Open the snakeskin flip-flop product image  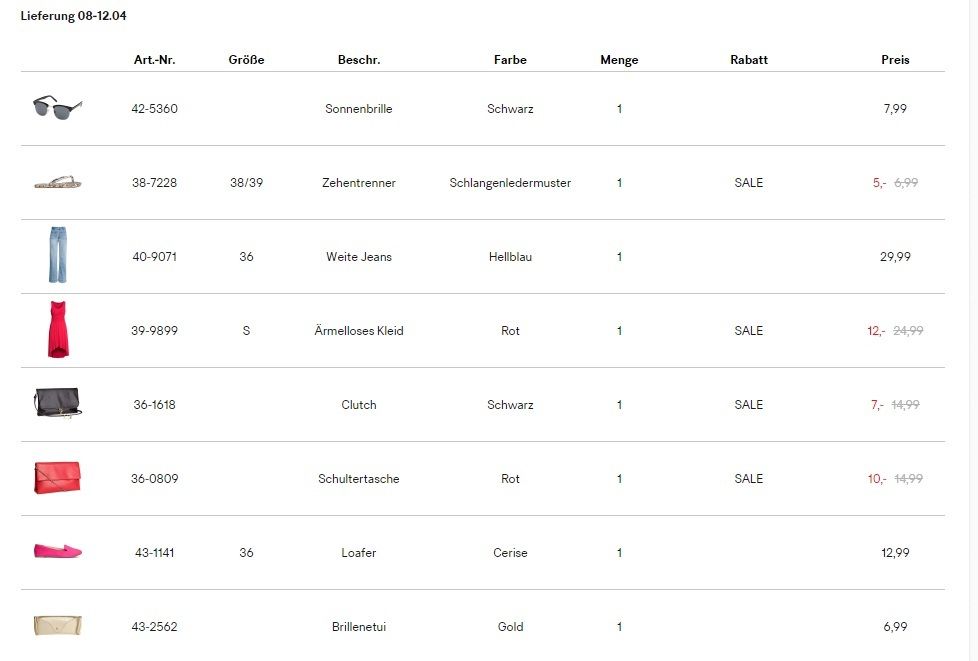coord(57,183)
